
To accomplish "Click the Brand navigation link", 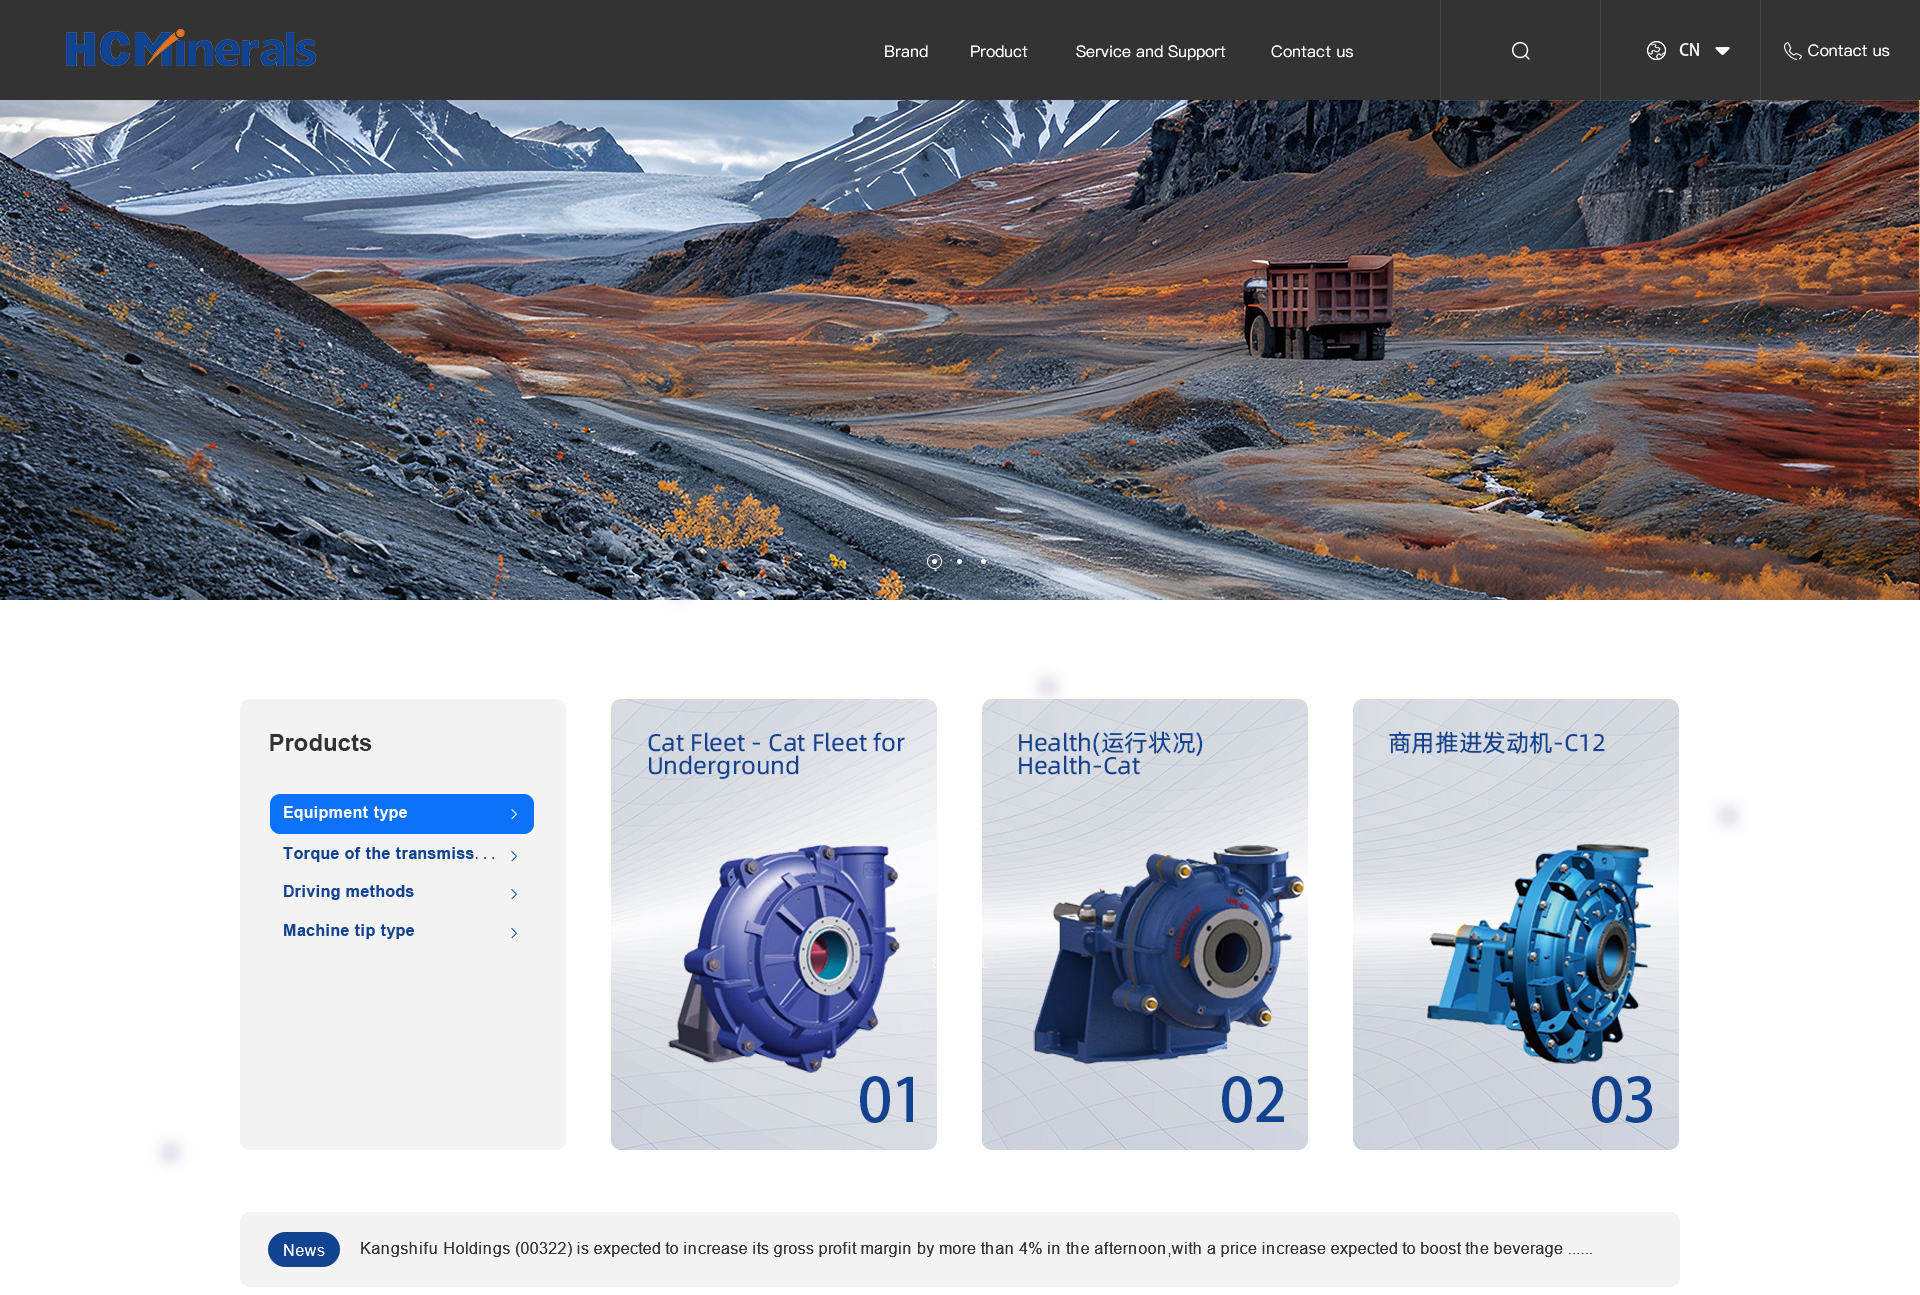I will click(905, 51).
